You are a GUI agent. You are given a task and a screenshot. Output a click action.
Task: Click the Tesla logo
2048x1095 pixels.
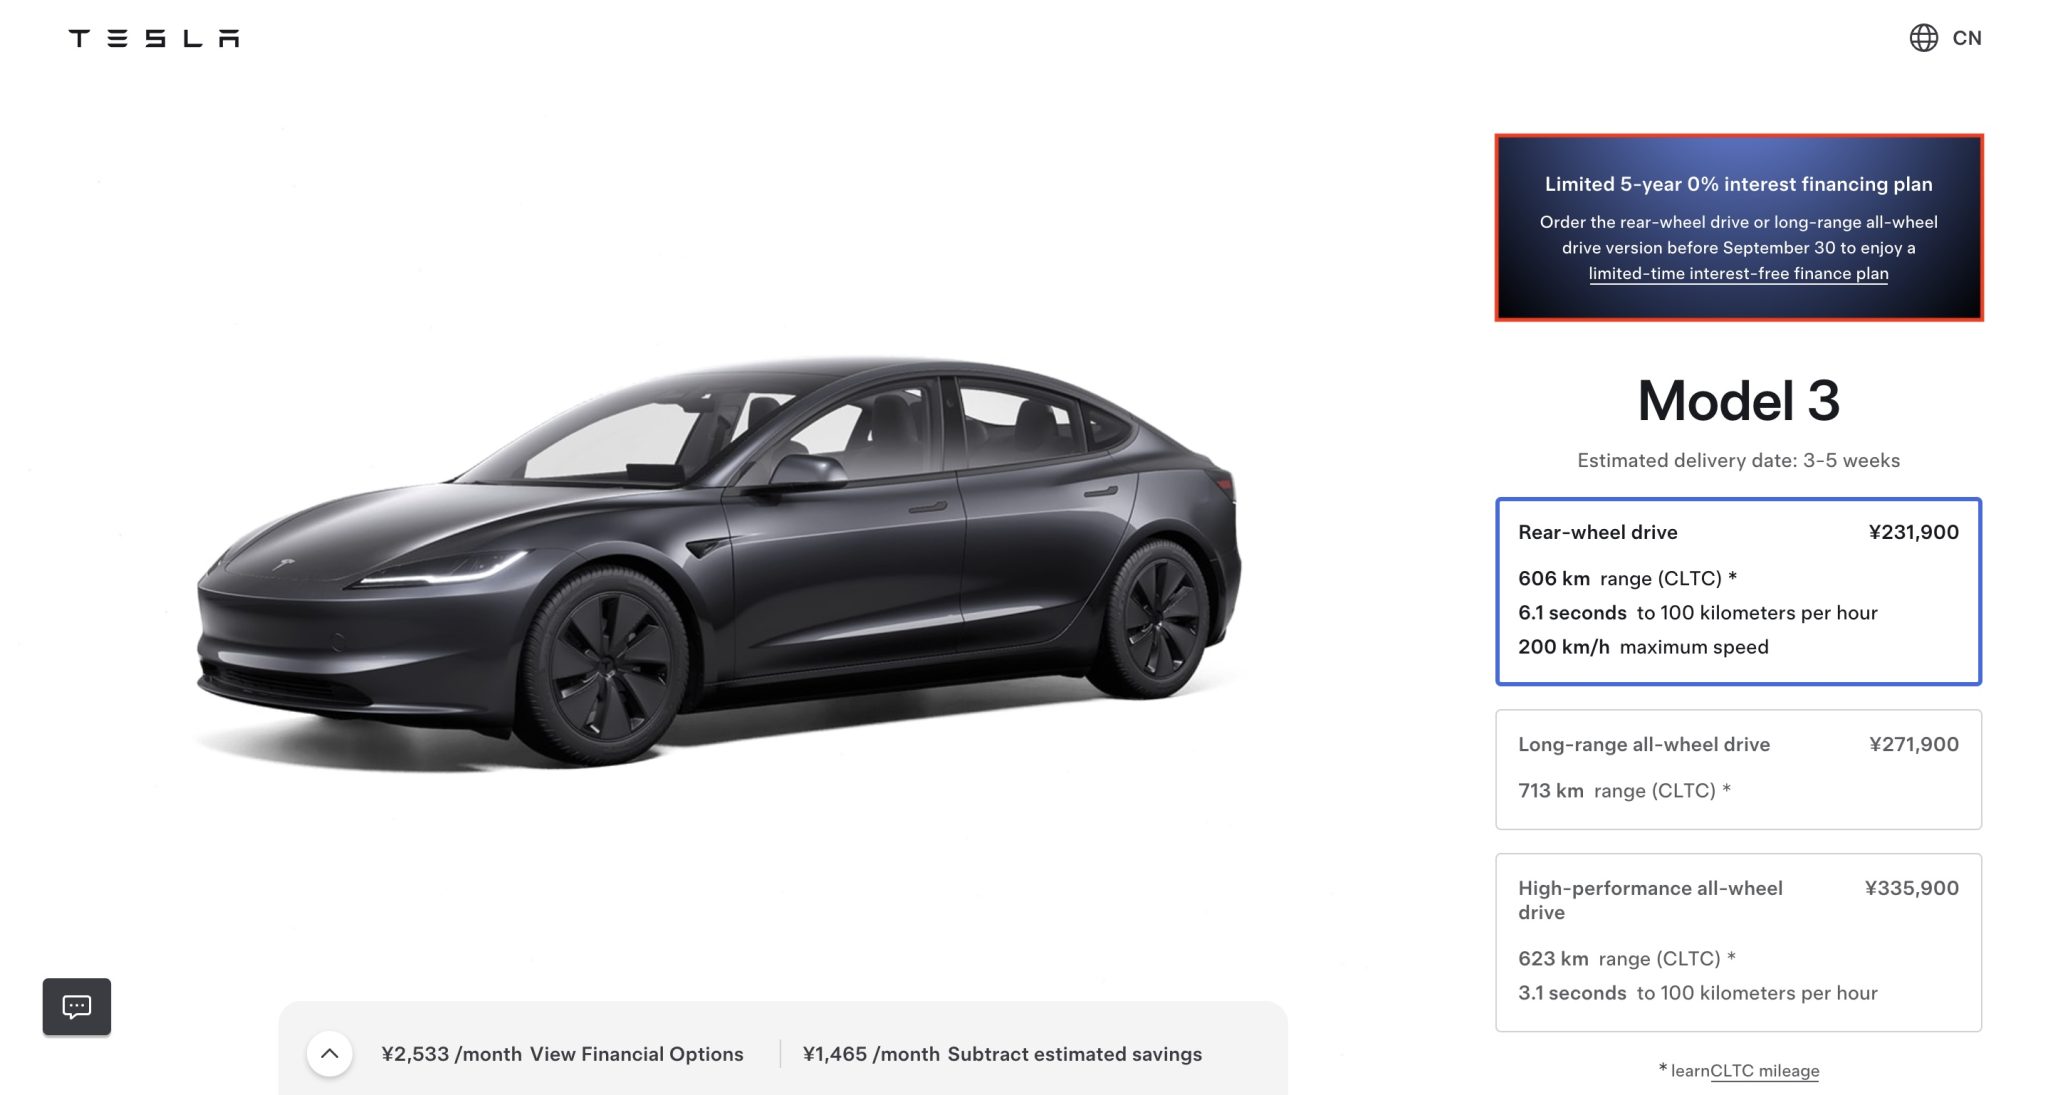pyautogui.click(x=154, y=38)
